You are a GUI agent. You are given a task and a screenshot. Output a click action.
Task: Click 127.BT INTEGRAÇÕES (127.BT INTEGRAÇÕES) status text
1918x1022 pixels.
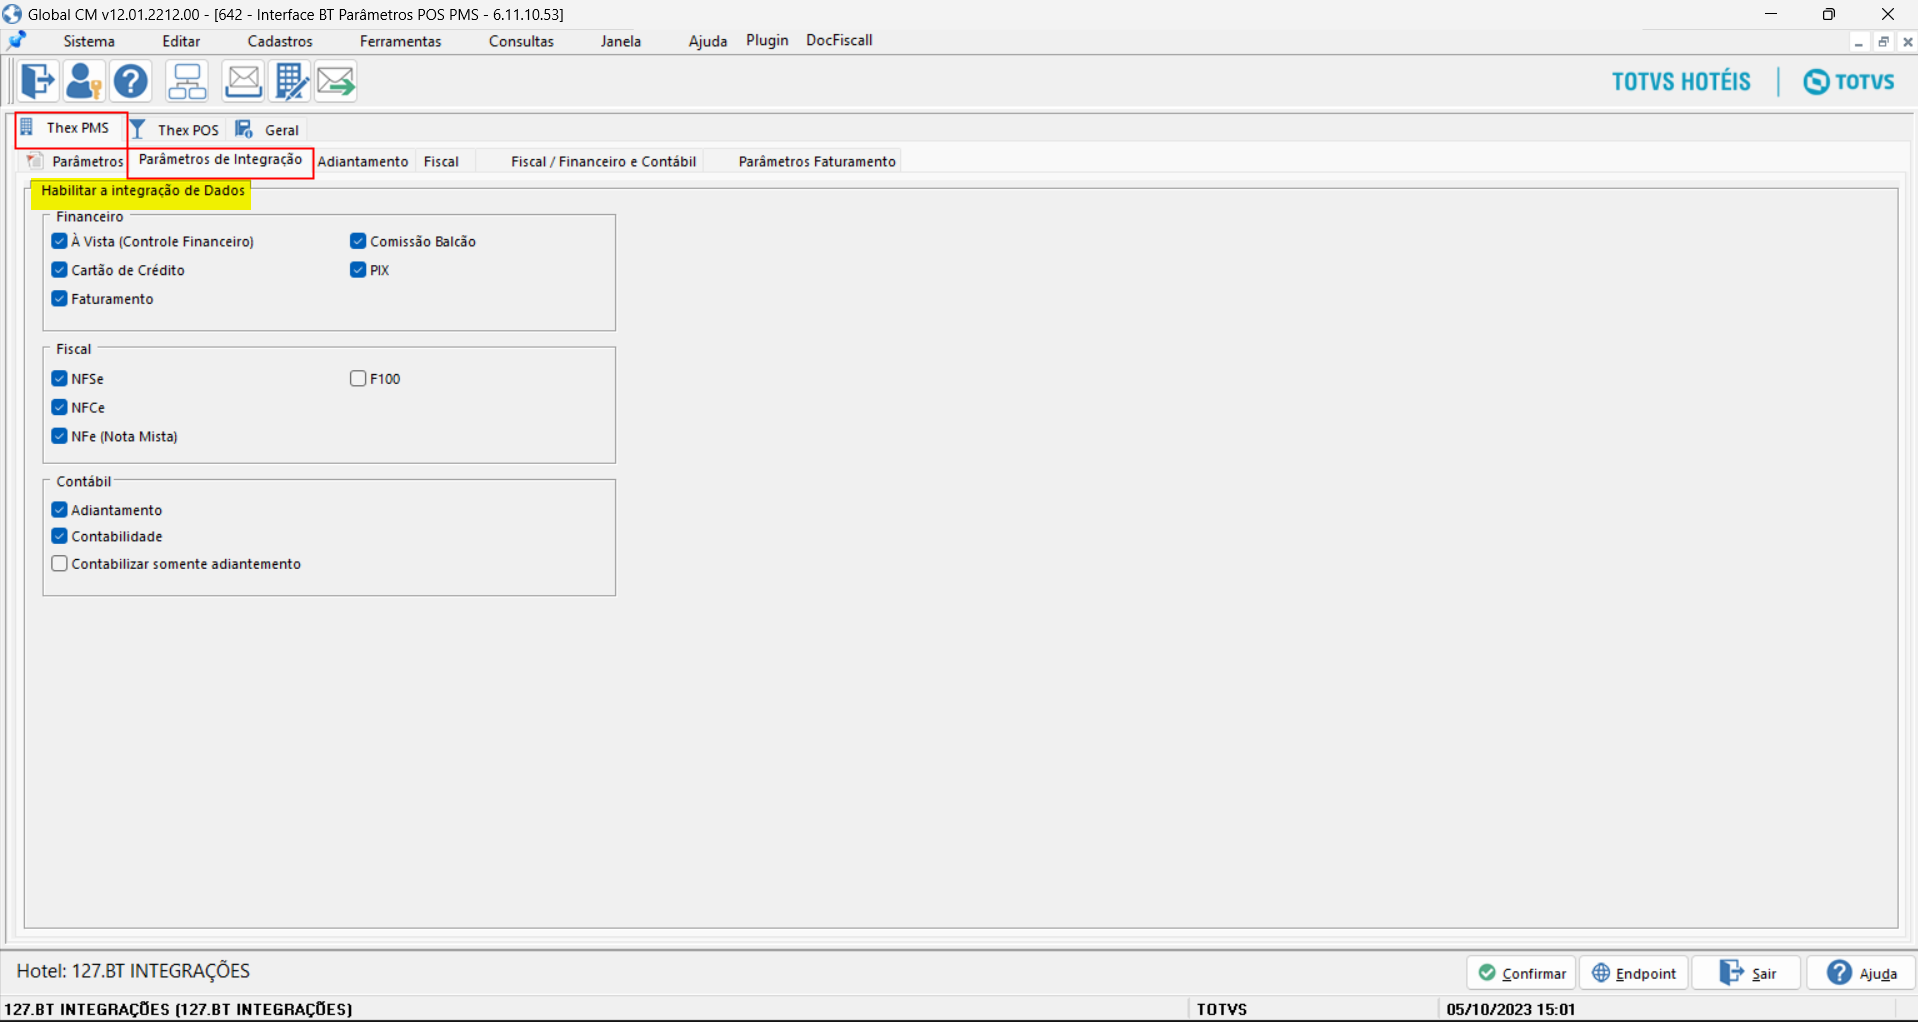(179, 1009)
